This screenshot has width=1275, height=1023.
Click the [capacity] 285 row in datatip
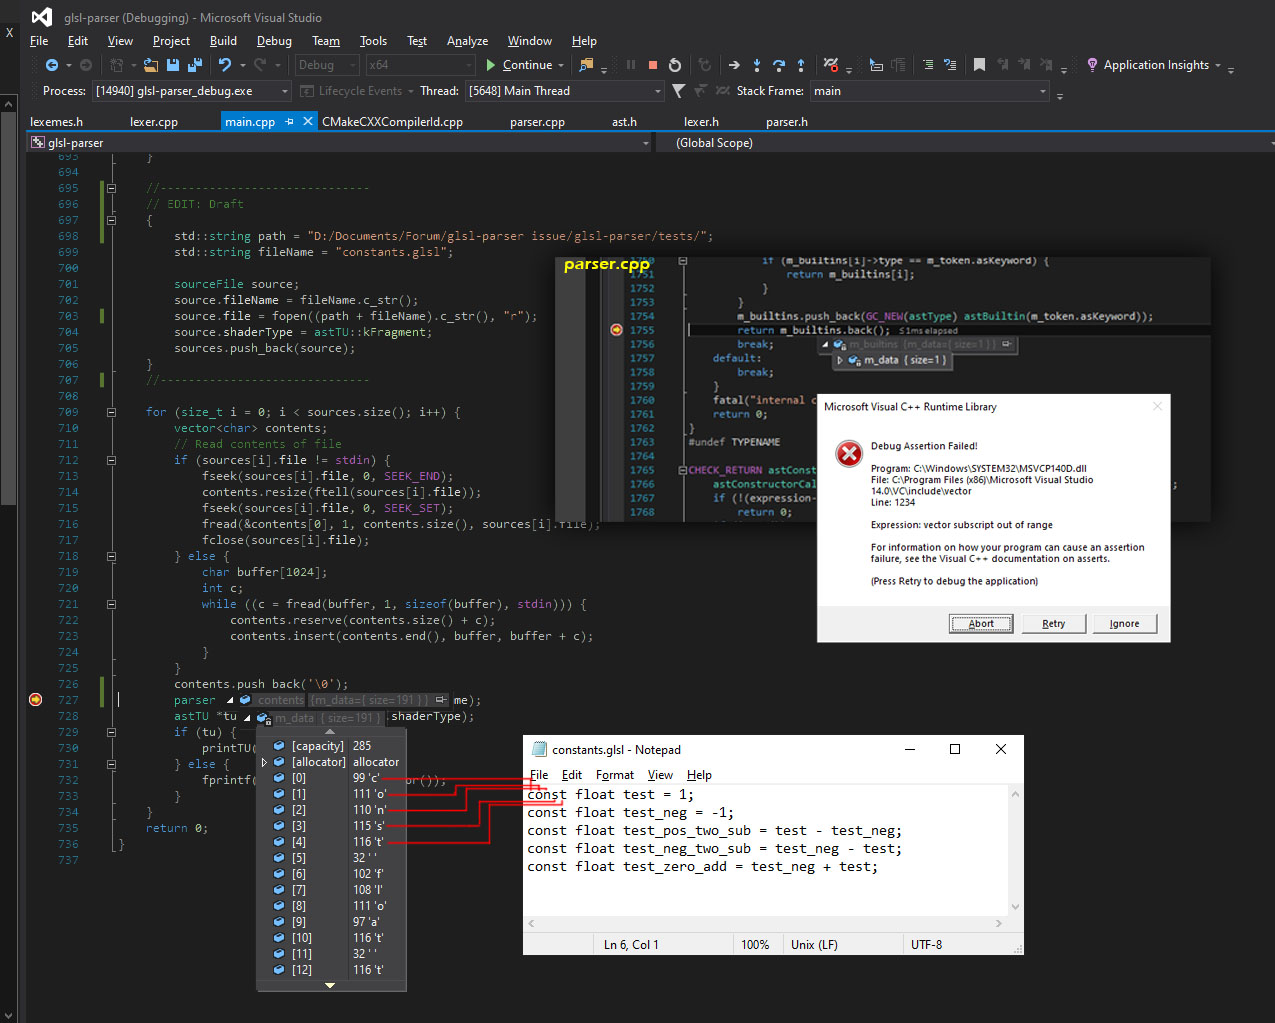pos(331,746)
